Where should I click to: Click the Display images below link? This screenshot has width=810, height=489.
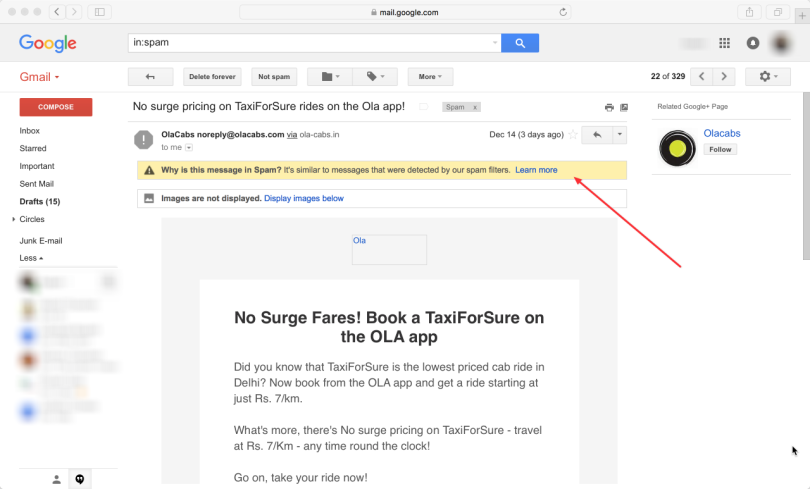point(303,199)
